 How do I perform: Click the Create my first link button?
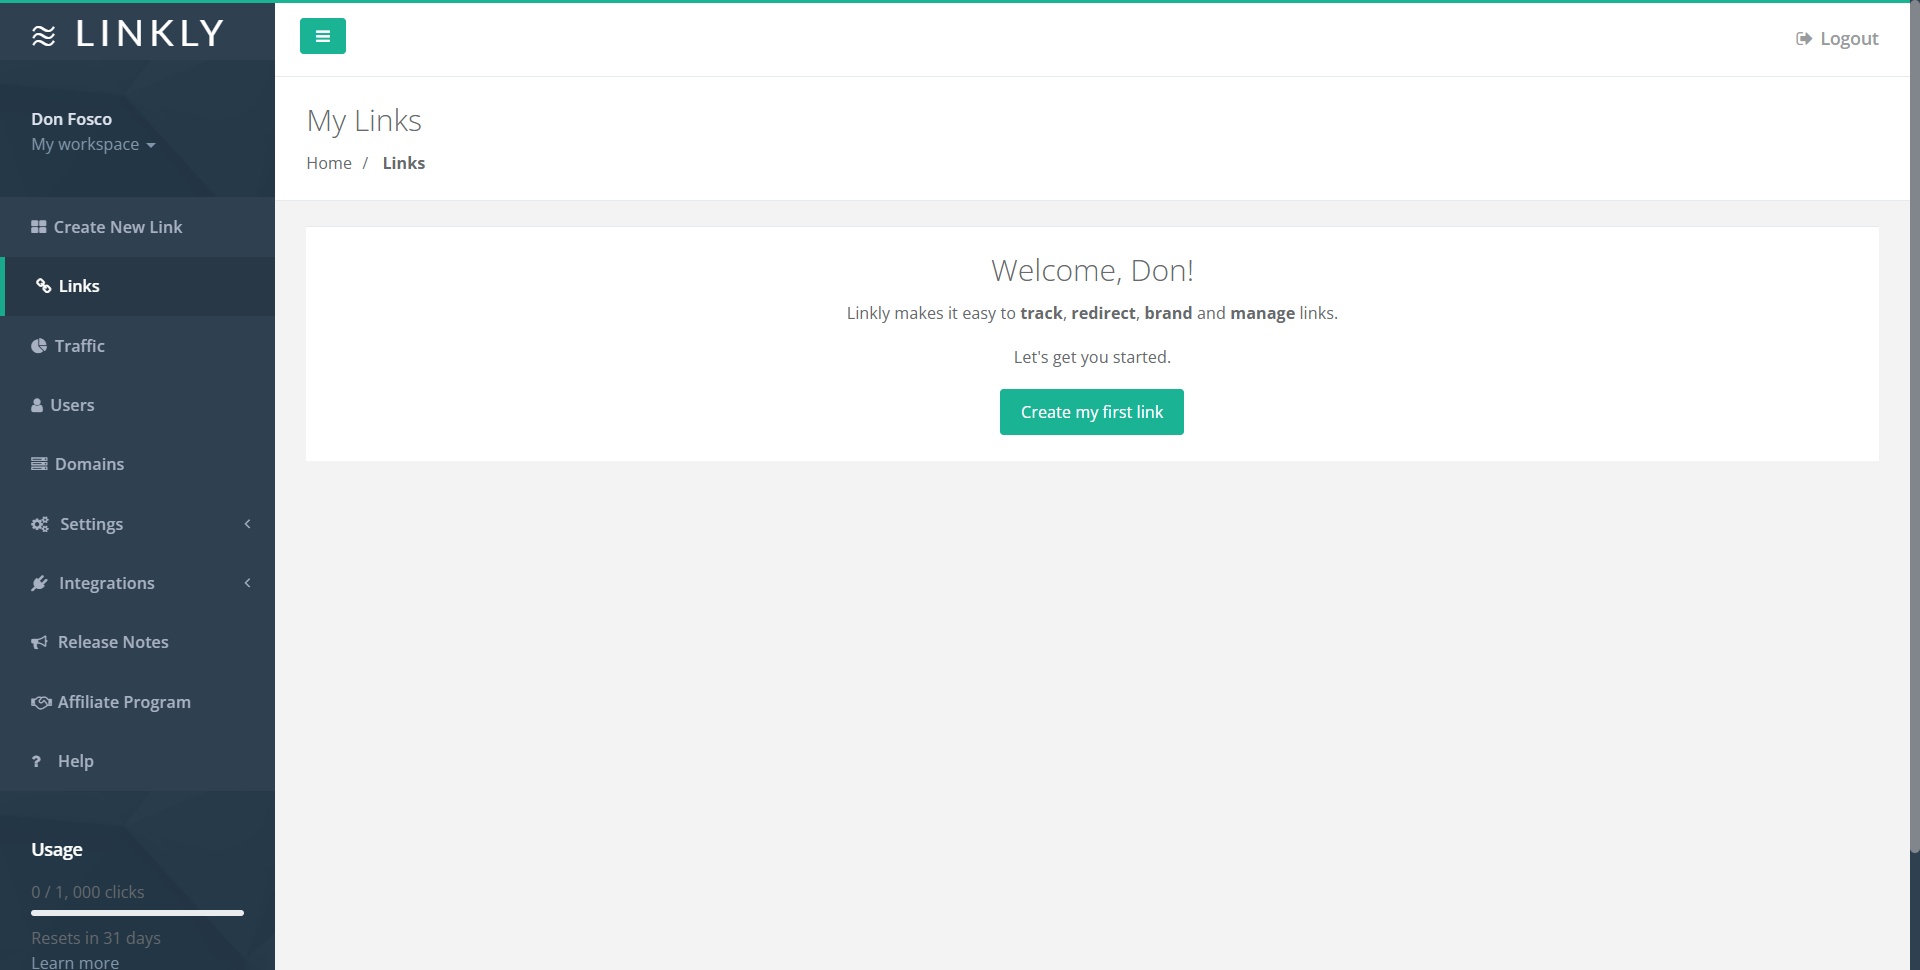point(1092,412)
